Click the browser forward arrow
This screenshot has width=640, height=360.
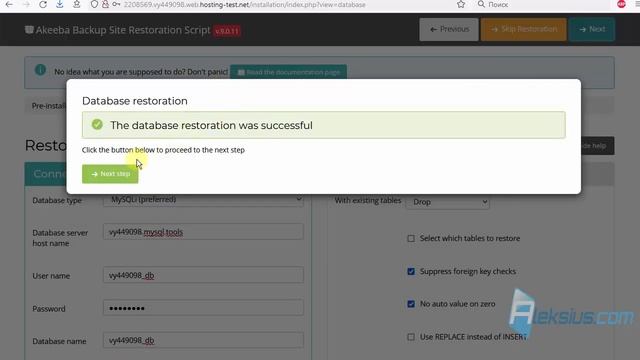click(26, 4)
